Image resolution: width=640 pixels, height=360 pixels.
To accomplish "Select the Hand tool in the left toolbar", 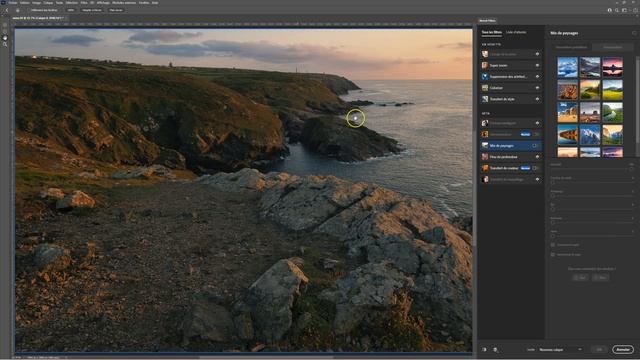I will (x=5, y=38).
